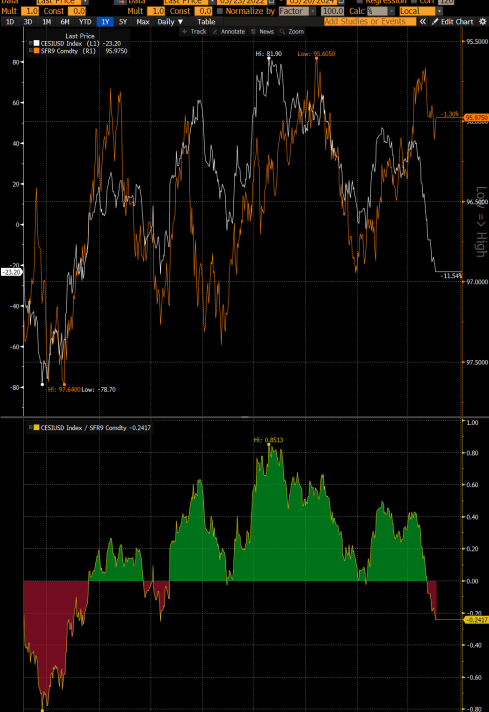Click the -23.20 left axis value tag
The width and height of the screenshot is (489, 712).
click(11, 272)
